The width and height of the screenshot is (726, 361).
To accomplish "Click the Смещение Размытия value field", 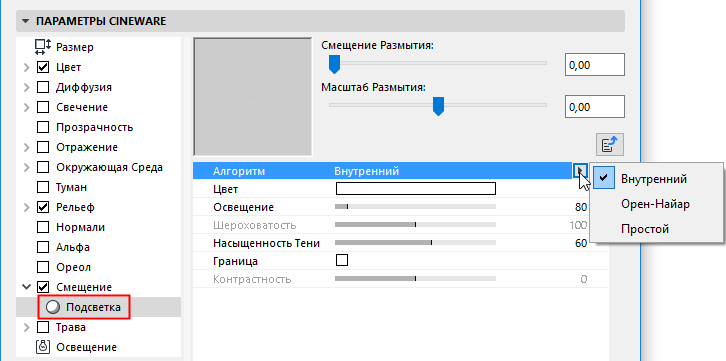I will 595,65.
